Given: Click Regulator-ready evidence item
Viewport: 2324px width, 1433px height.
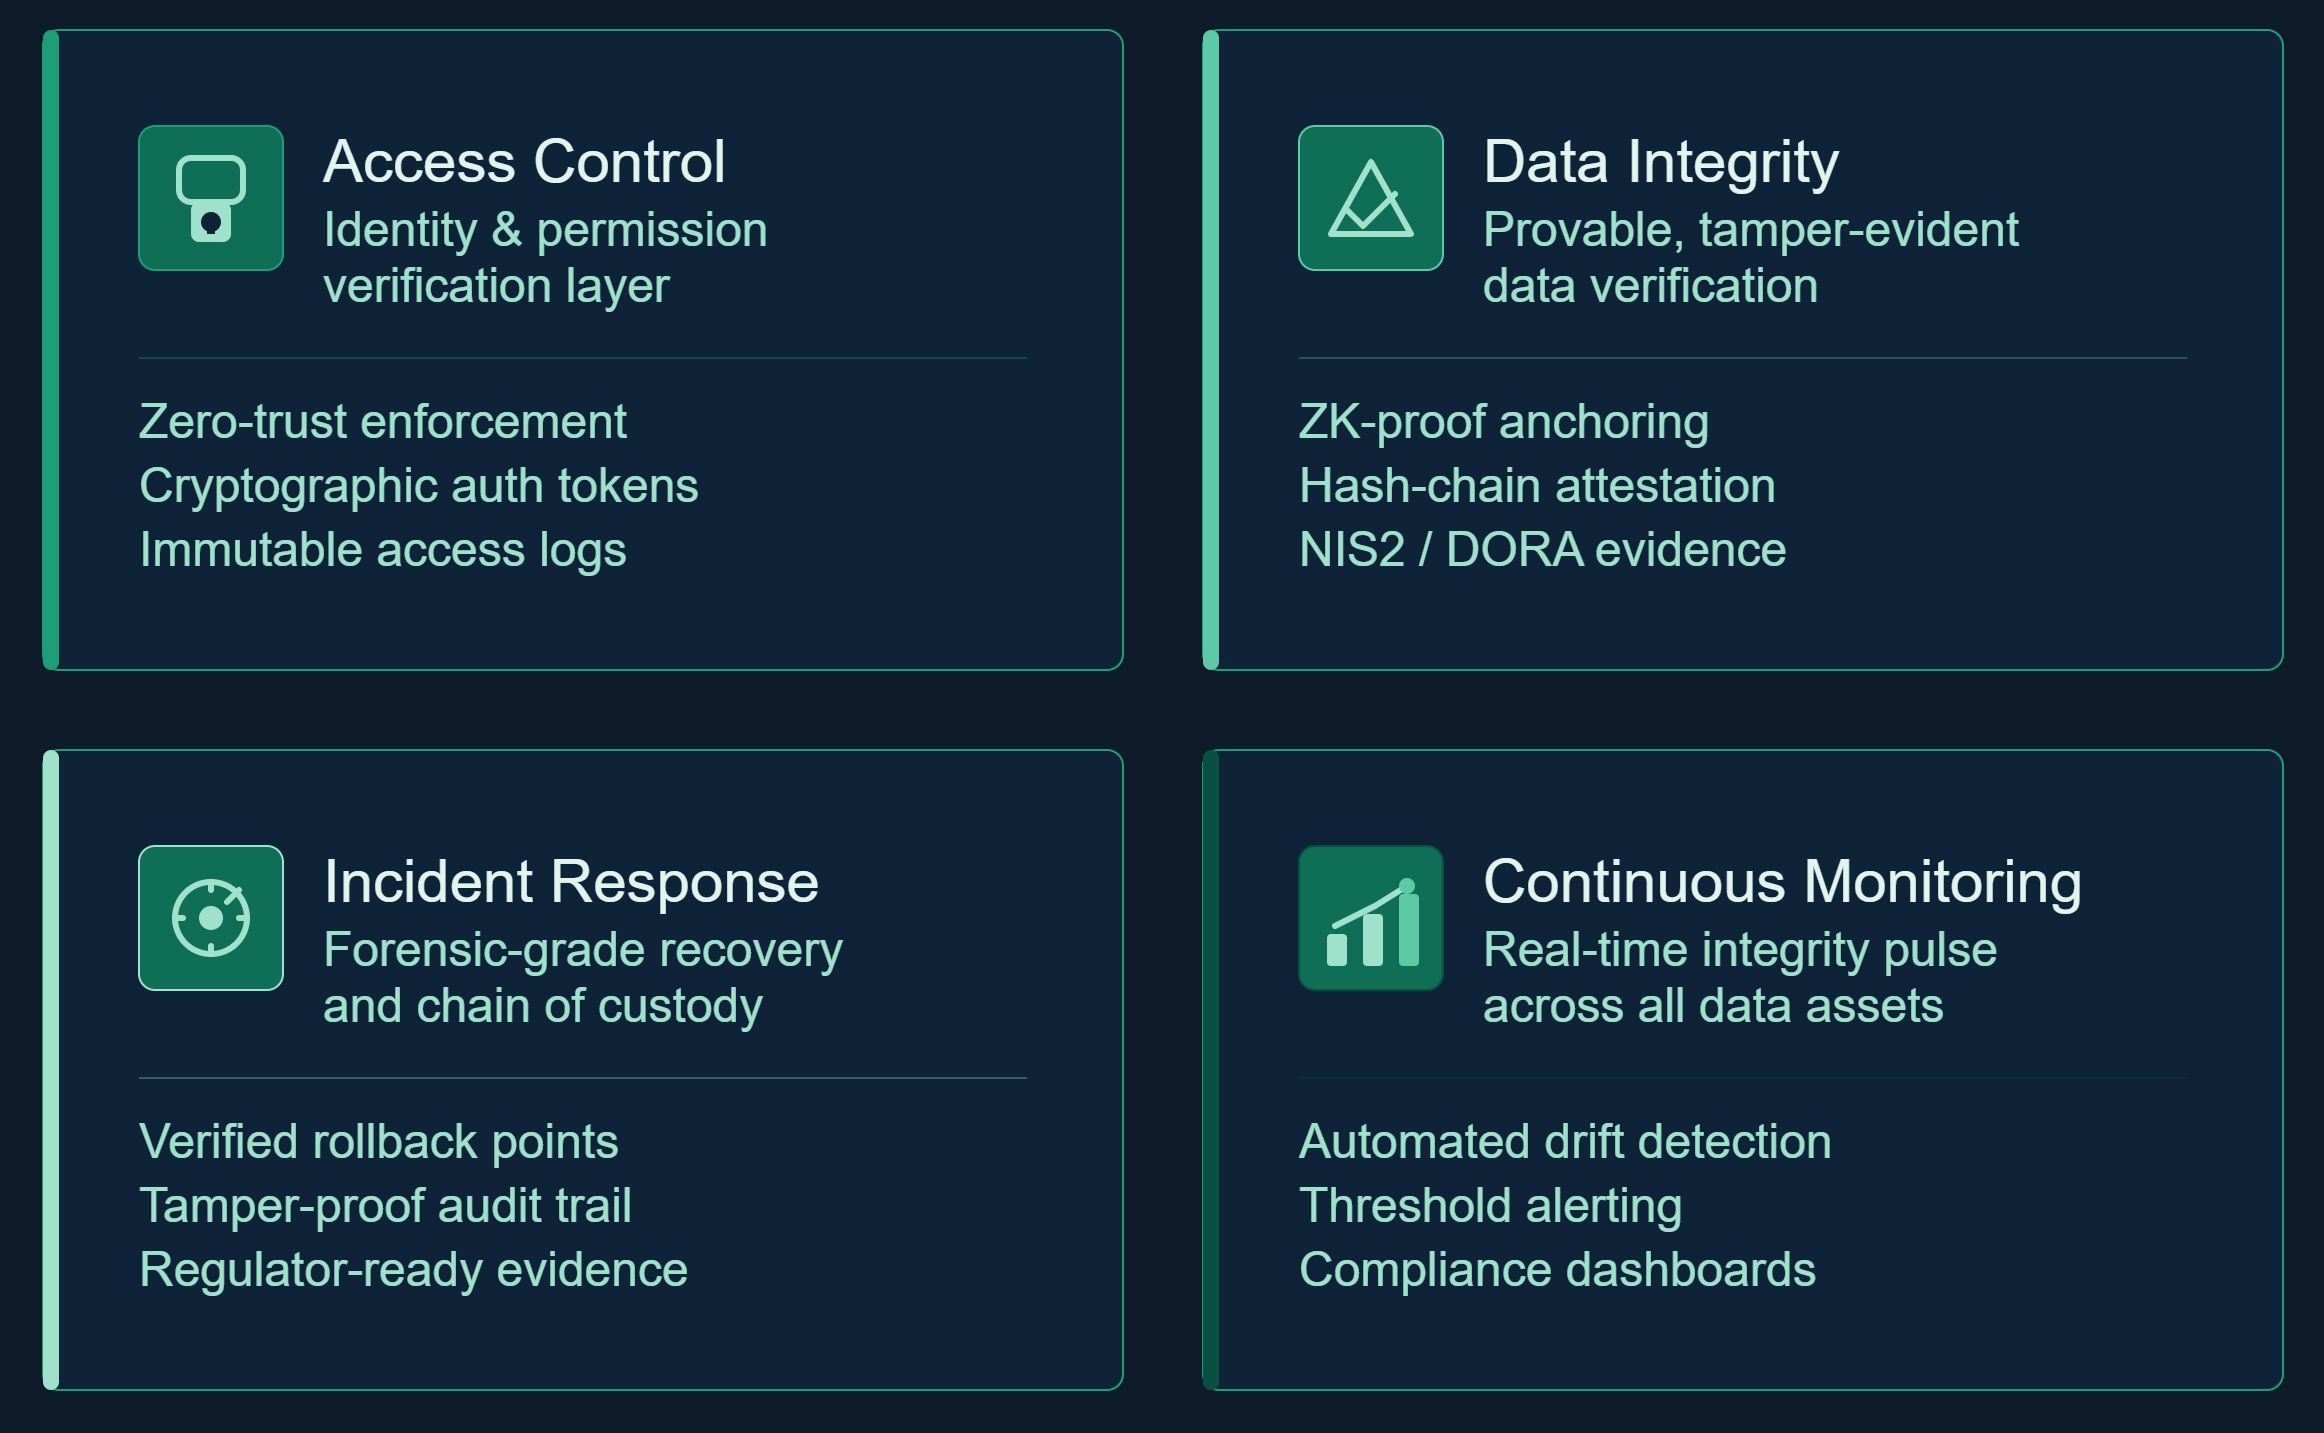Looking at the screenshot, I should tap(413, 1270).
